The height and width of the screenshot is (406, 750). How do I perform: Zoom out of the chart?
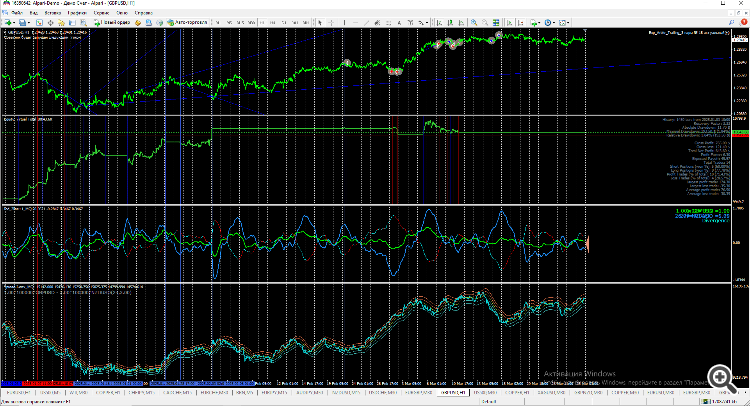pos(485,22)
